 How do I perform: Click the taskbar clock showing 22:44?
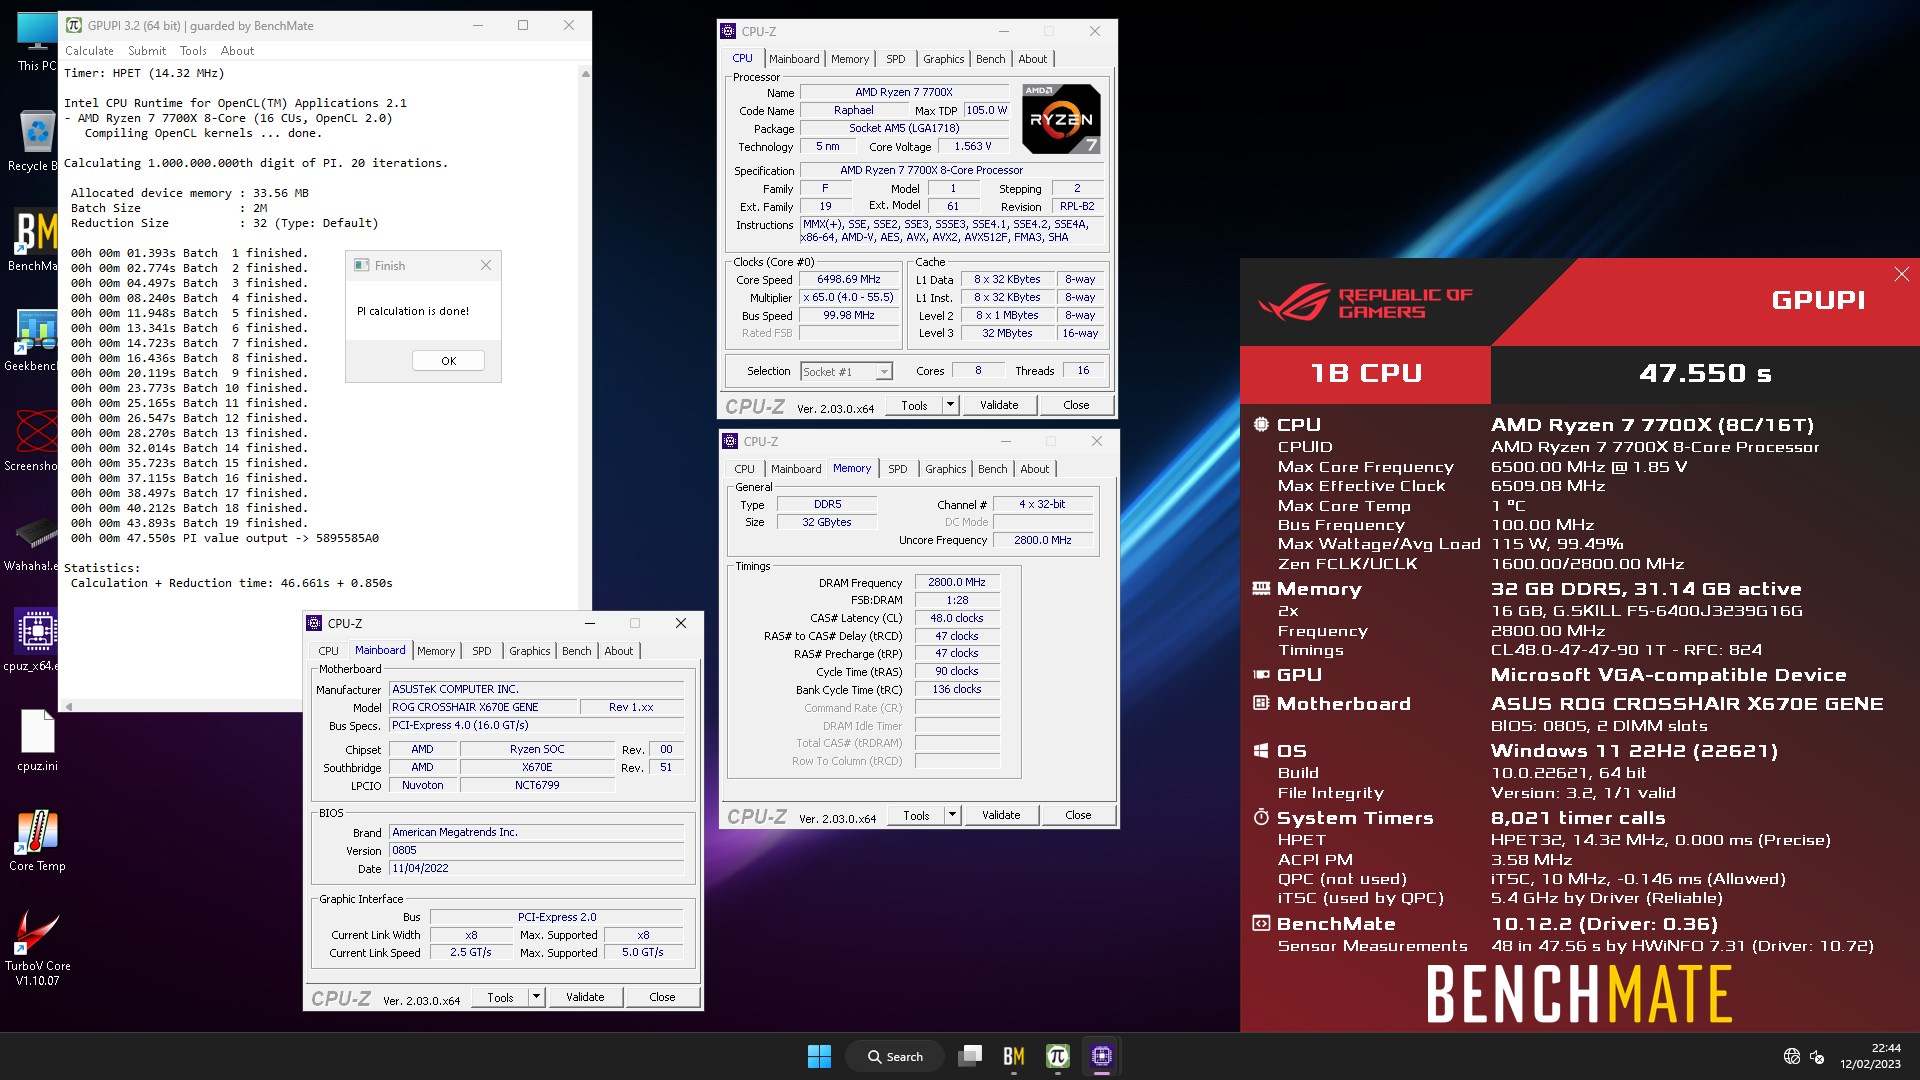click(x=1870, y=1056)
